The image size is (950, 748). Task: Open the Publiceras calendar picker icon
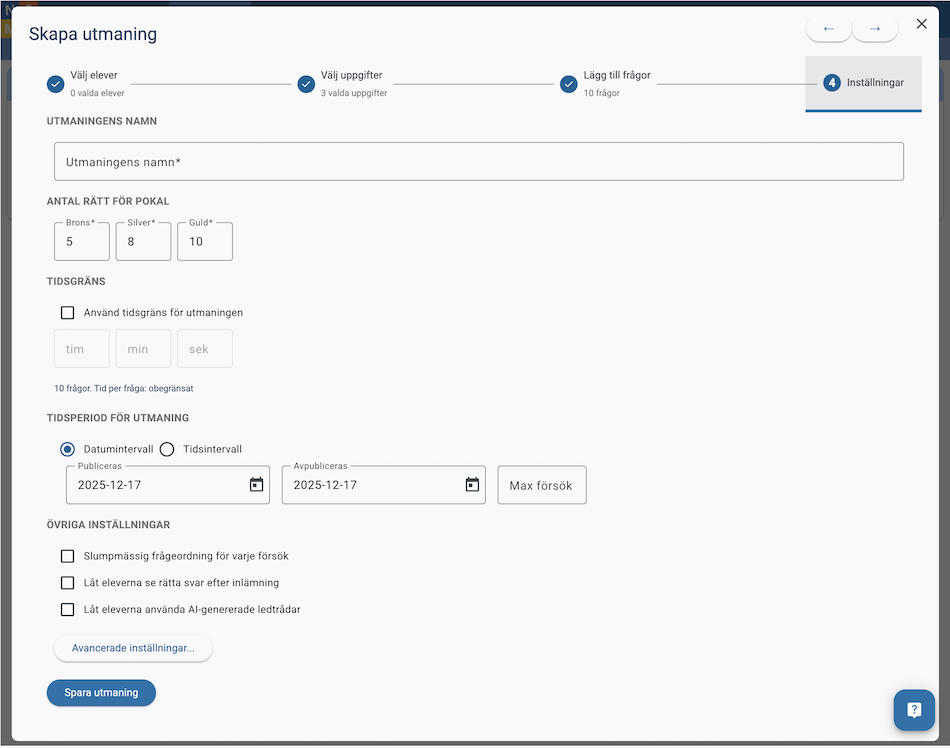(x=256, y=485)
